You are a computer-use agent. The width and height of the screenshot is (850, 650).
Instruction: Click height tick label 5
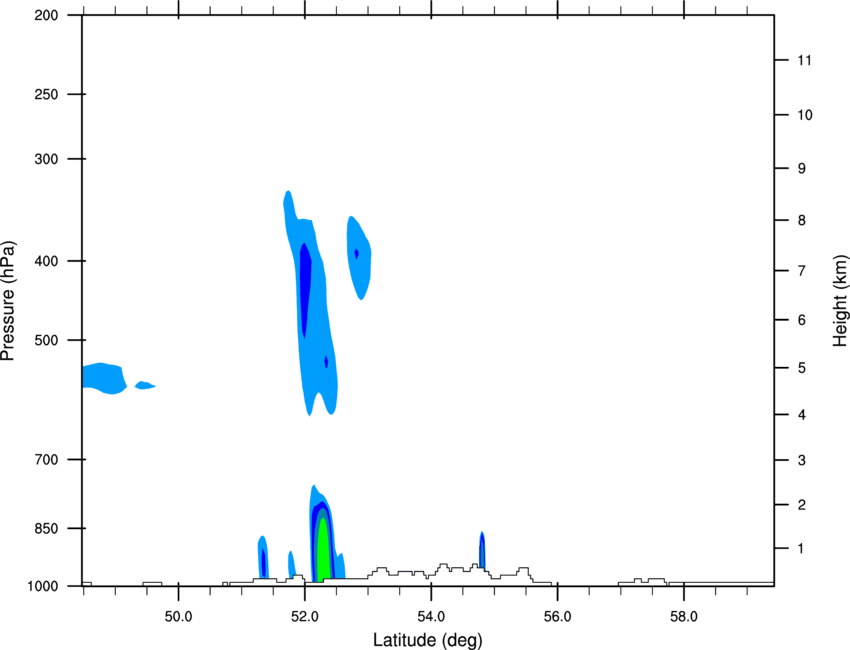(801, 368)
